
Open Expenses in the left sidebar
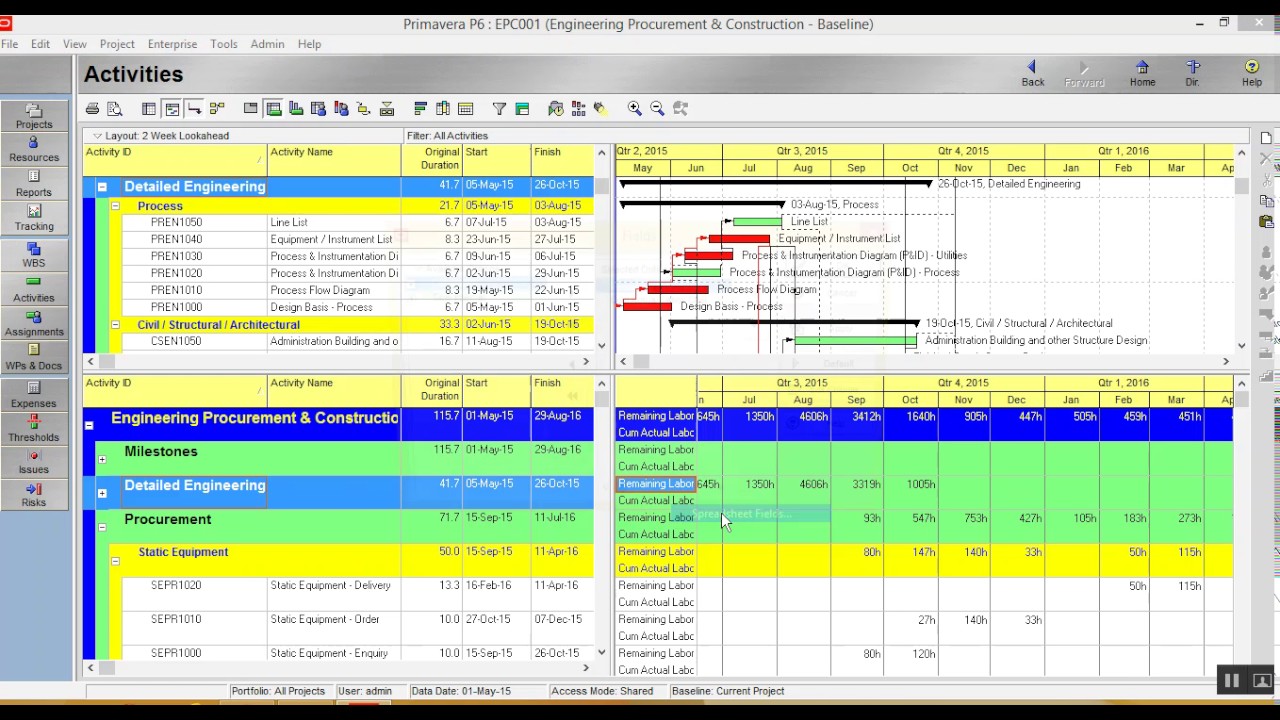coord(33,395)
